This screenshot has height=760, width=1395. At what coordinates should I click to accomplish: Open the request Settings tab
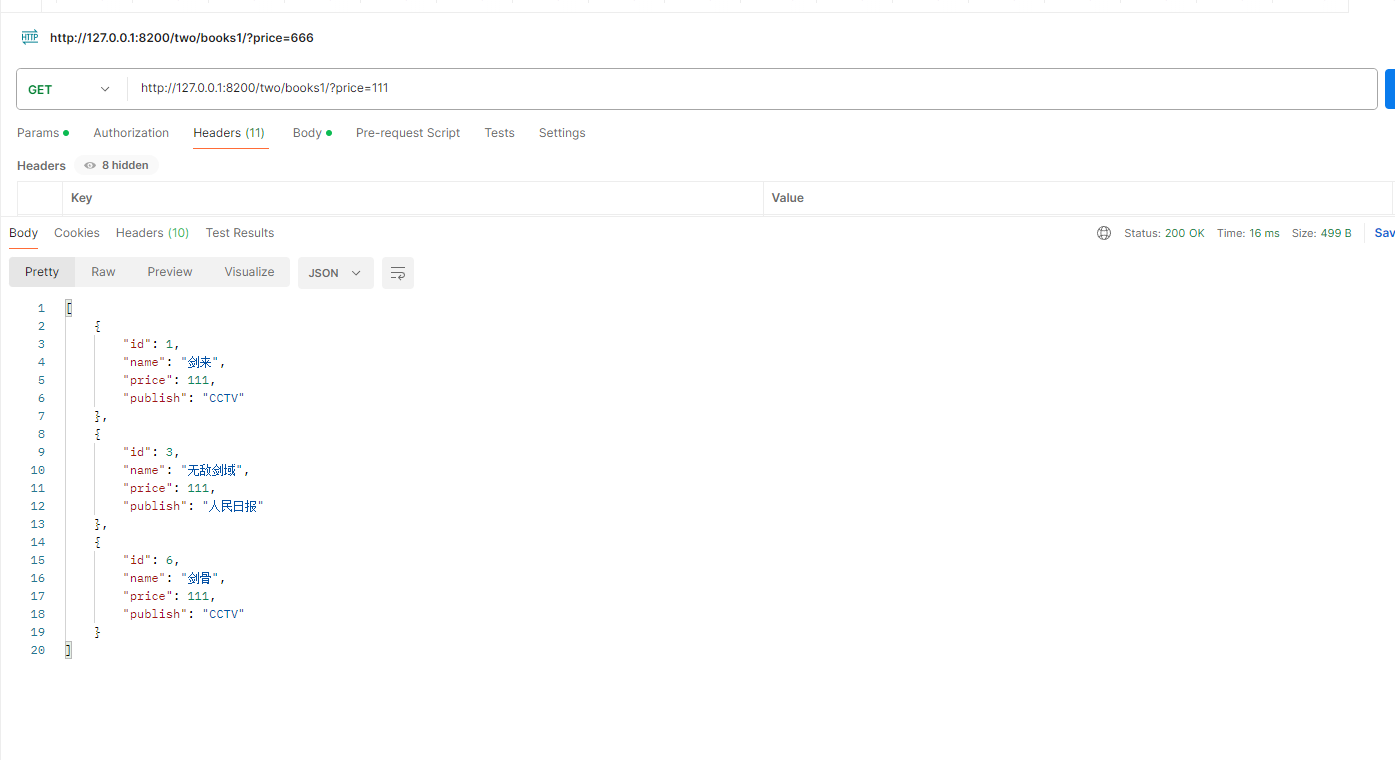(x=562, y=133)
